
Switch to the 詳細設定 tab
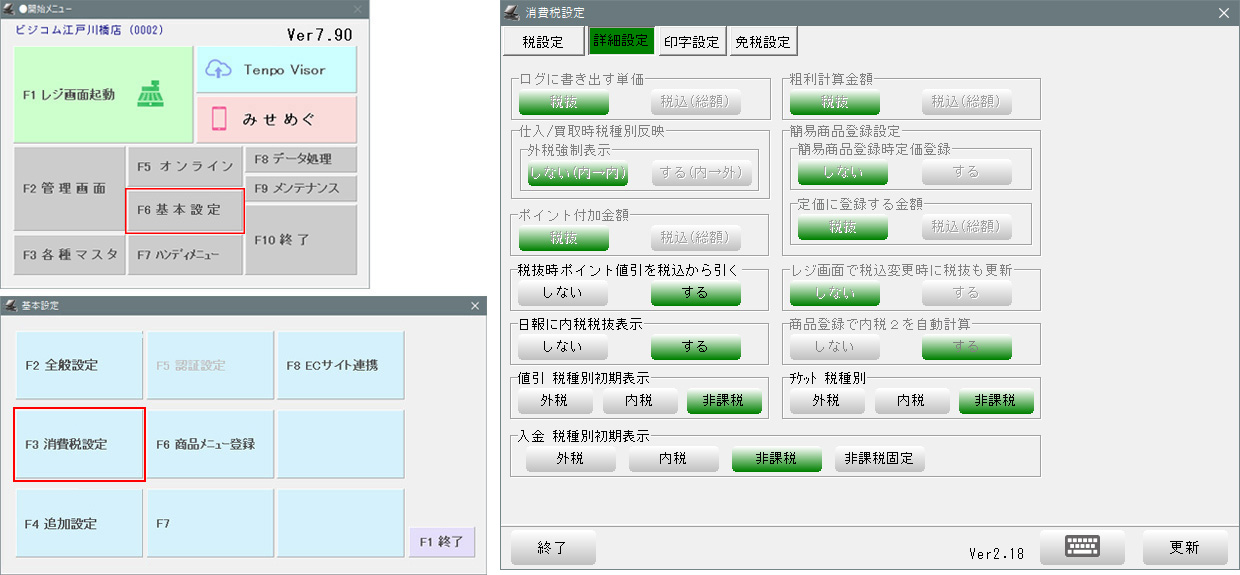pos(621,41)
